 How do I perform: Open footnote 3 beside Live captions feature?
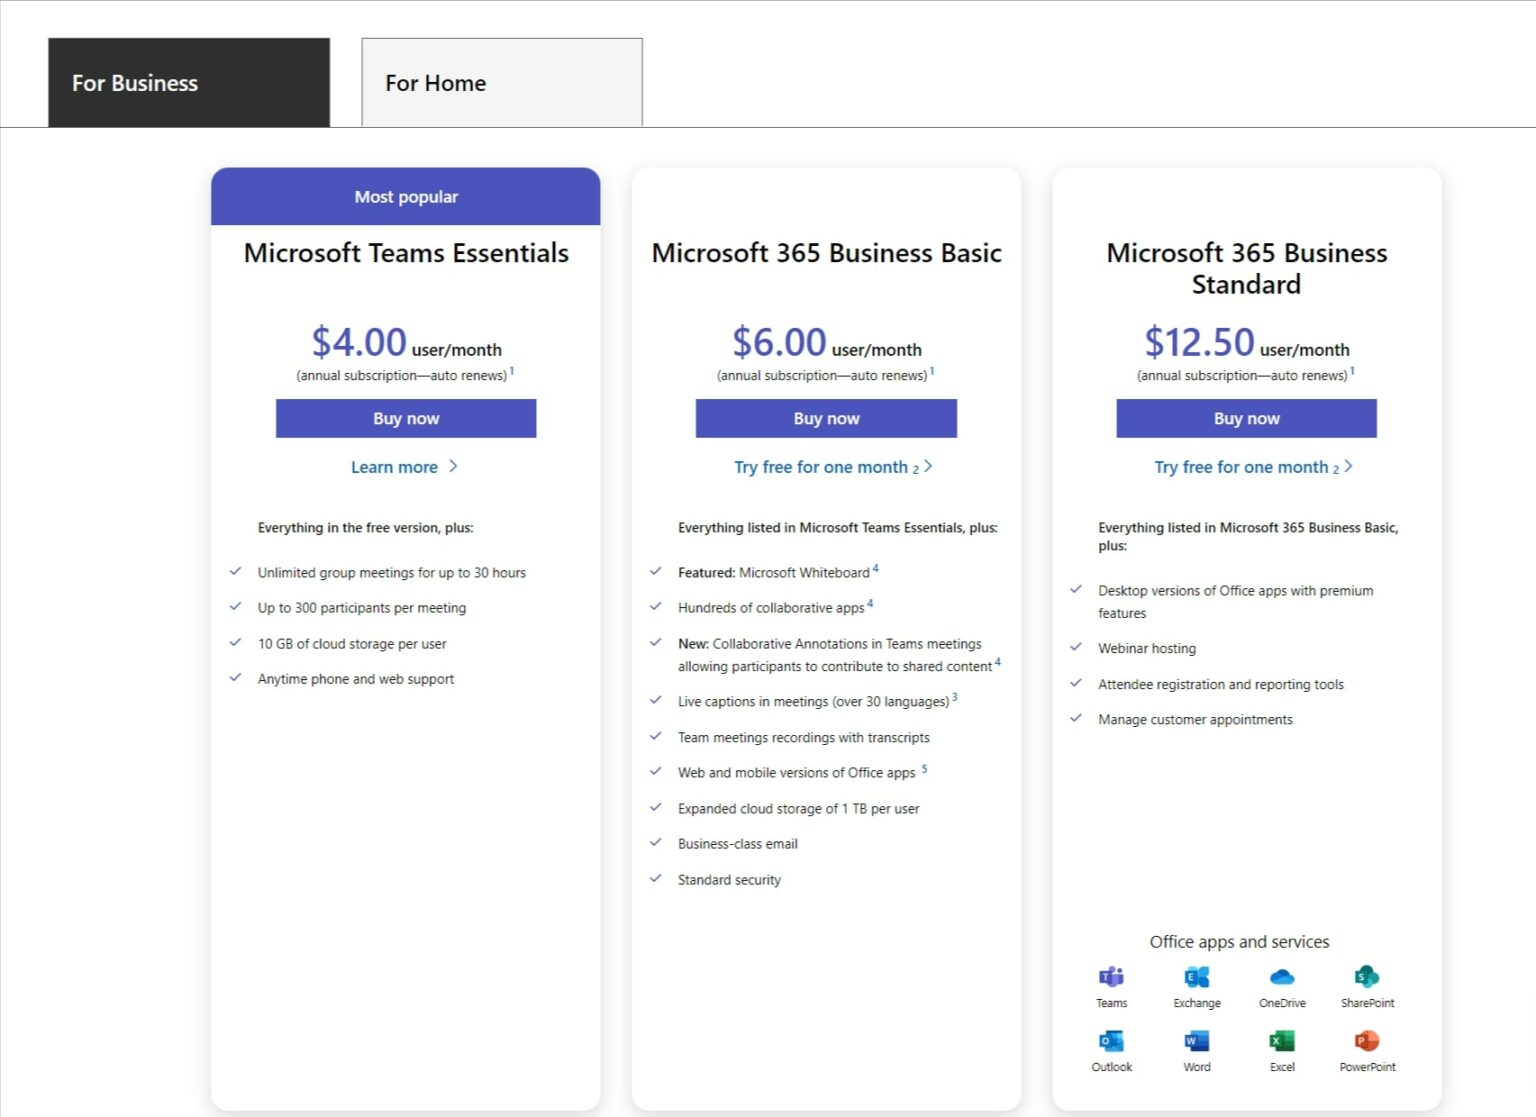(955, 697)
